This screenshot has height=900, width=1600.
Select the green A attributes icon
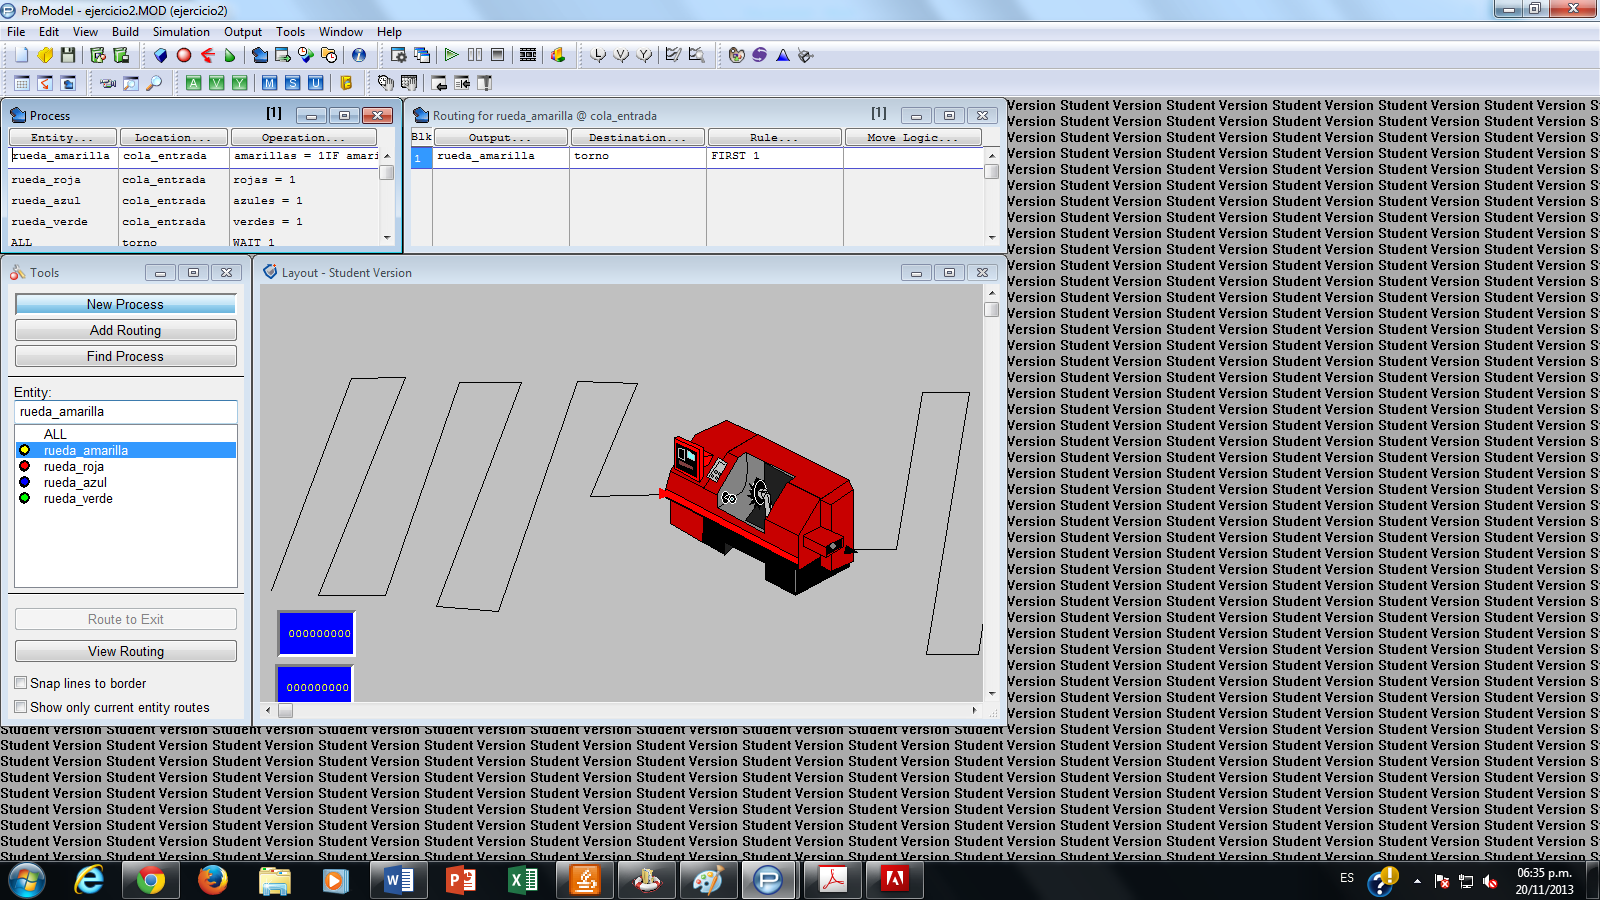click(x=193, y=84)
